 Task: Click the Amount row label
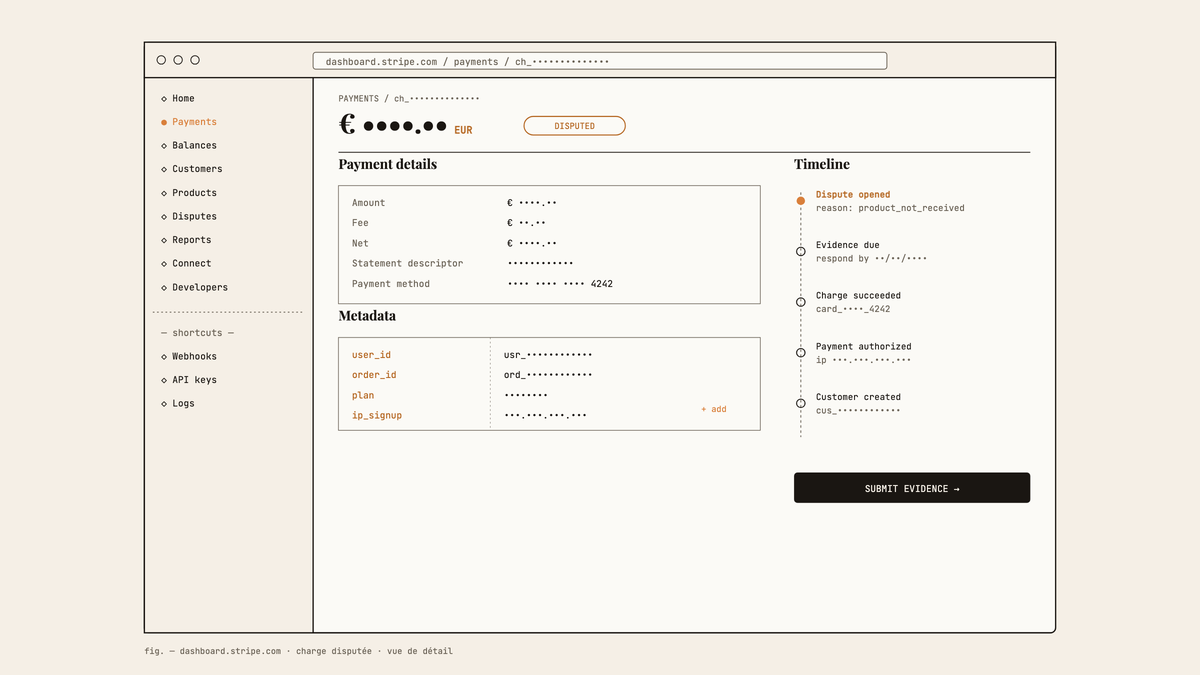click(368, 203)
